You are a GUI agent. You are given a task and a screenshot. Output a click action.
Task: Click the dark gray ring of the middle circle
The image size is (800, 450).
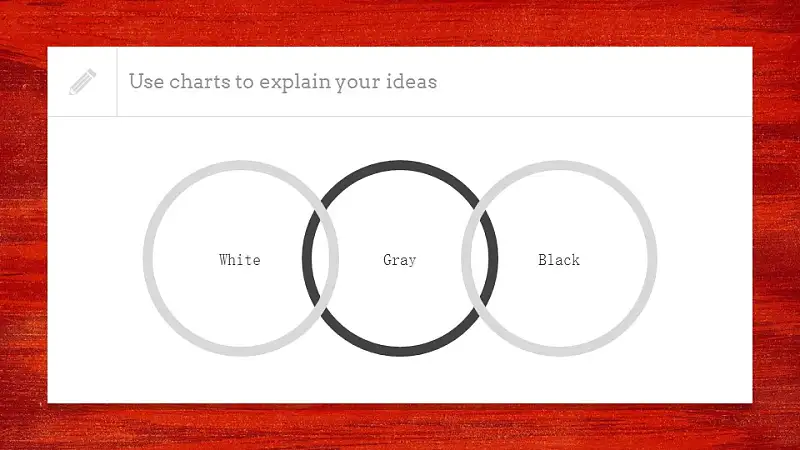[400, 165]
